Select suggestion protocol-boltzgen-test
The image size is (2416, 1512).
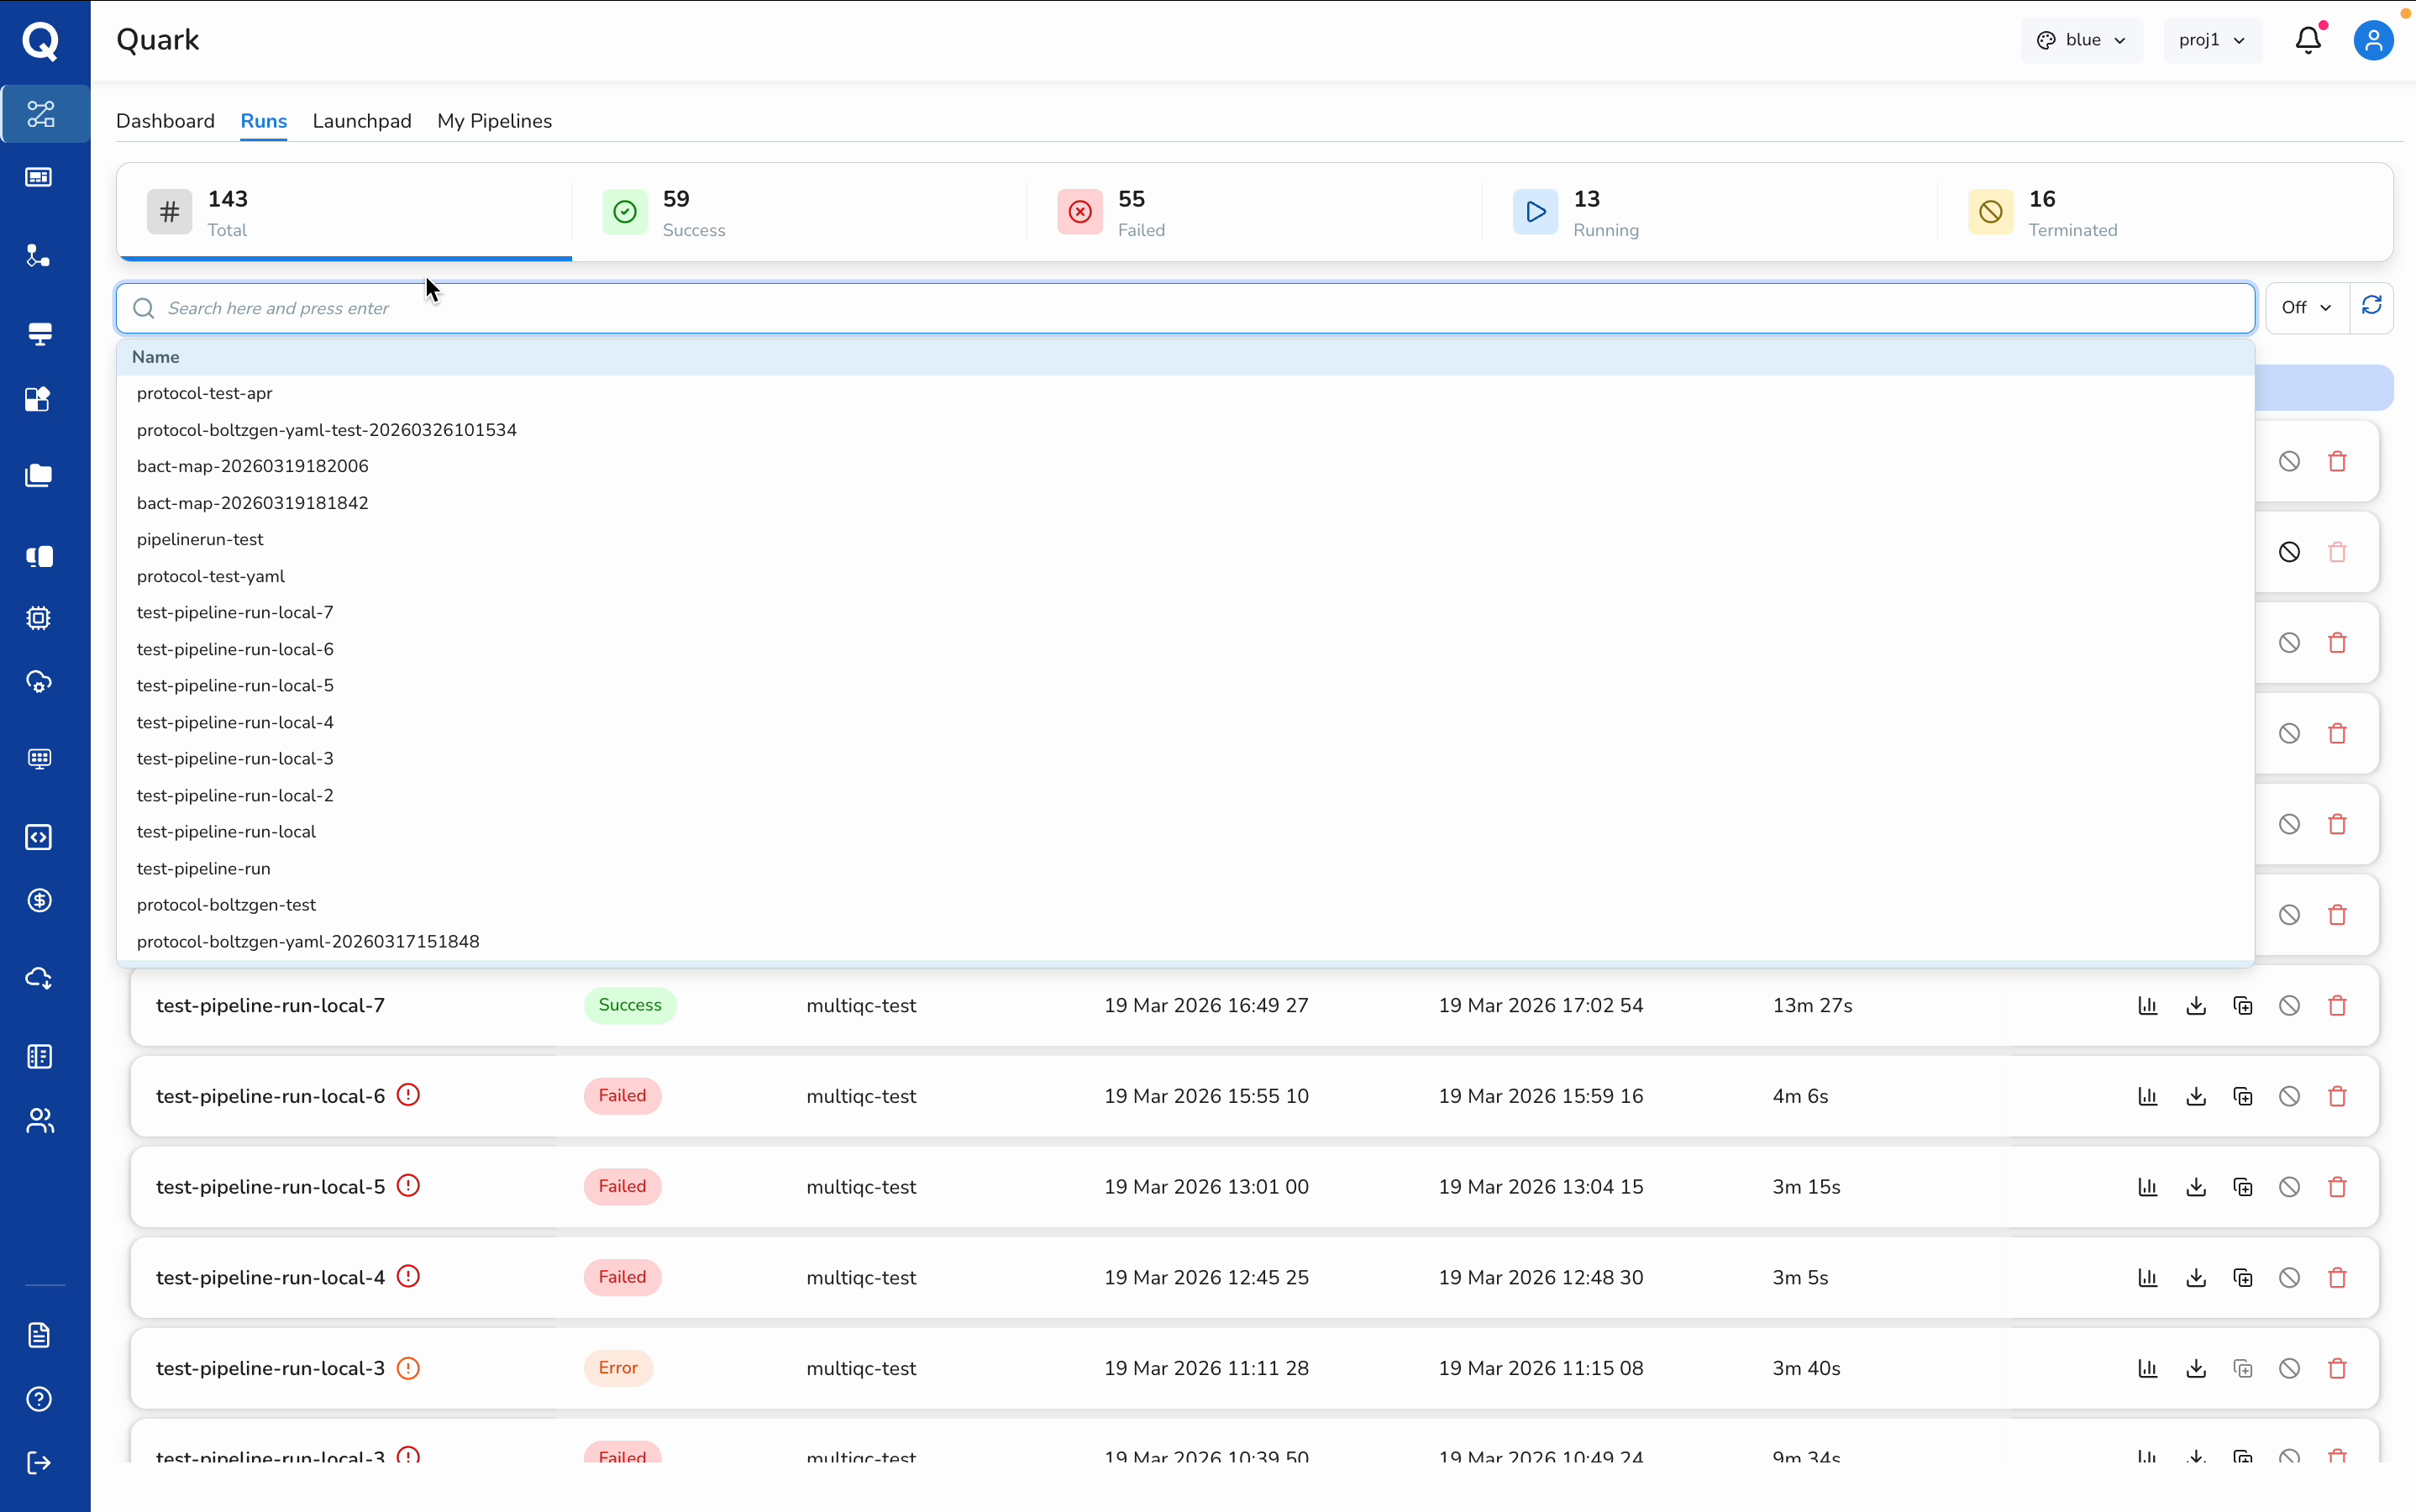tap(1186, 905)
